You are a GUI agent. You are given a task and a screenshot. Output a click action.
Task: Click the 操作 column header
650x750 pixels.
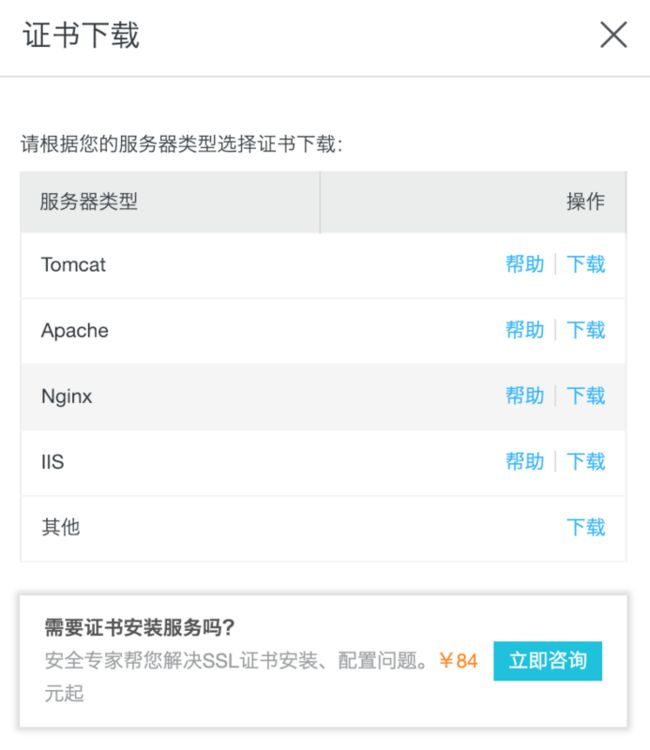click(586, 201)
